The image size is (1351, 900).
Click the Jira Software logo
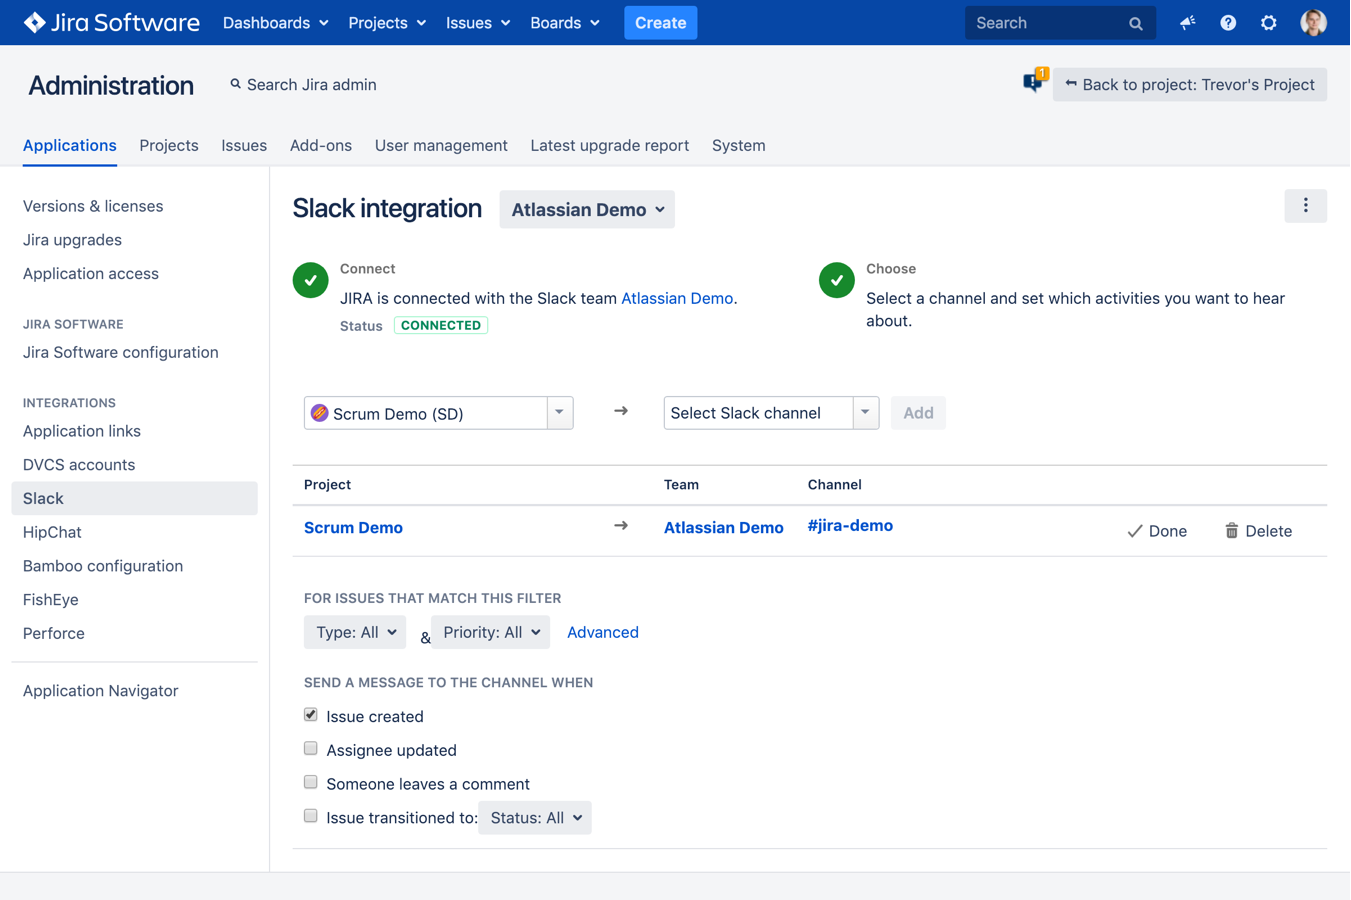[111, 22]
